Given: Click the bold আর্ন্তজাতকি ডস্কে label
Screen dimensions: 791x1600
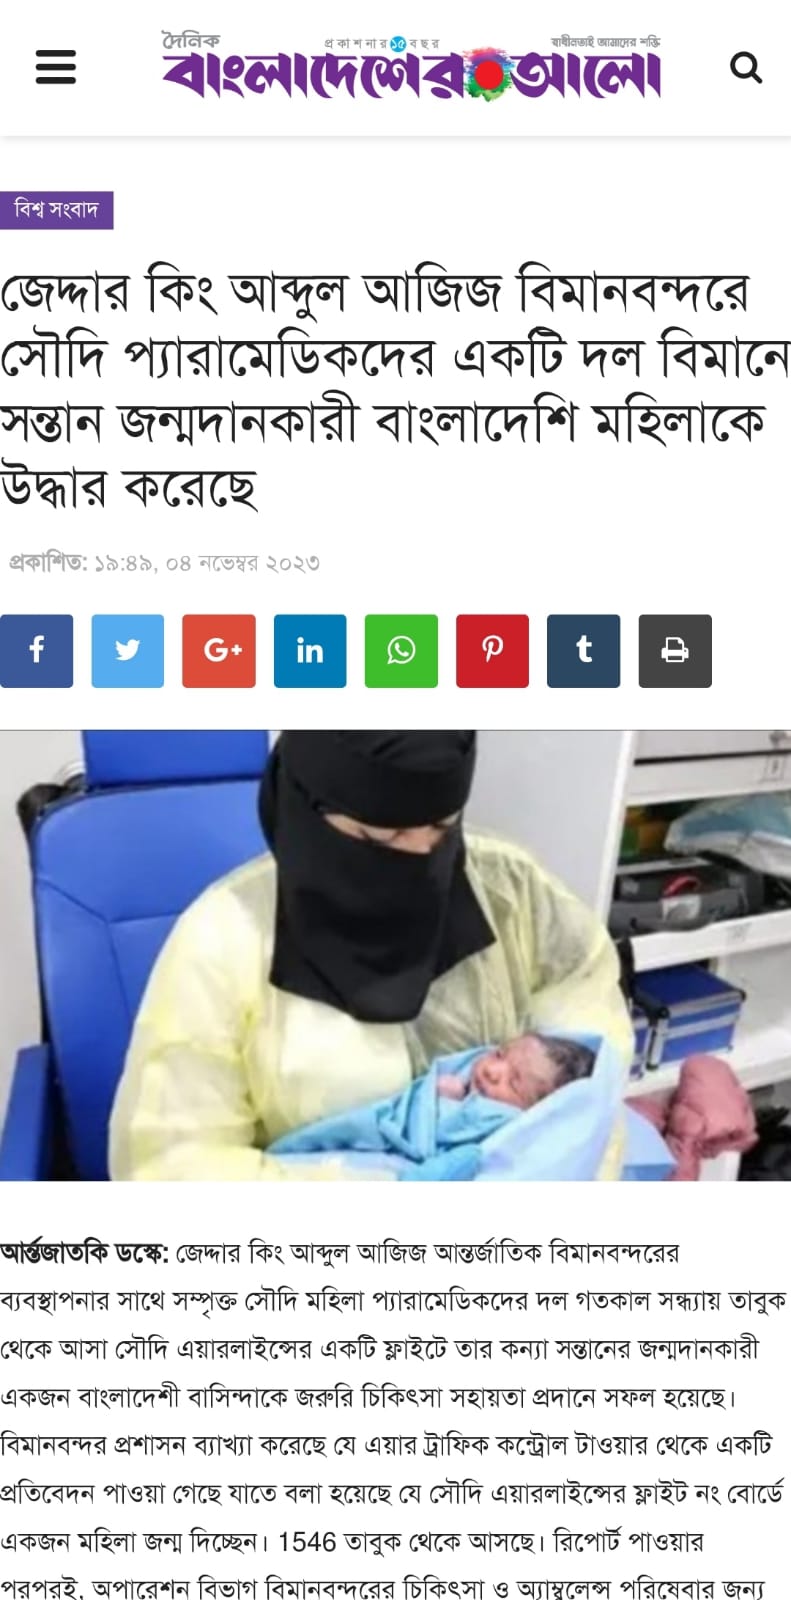Looking at the screenshot, I should [x=85, y=1253].
